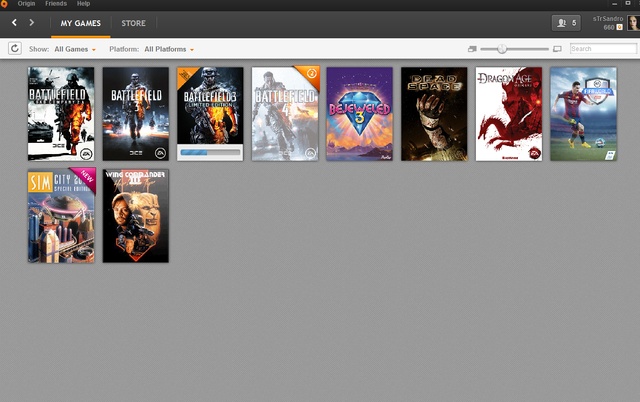Switch to the MY GAMES tab
Viewport: 640px width, 402px height.
coord(80,23)
